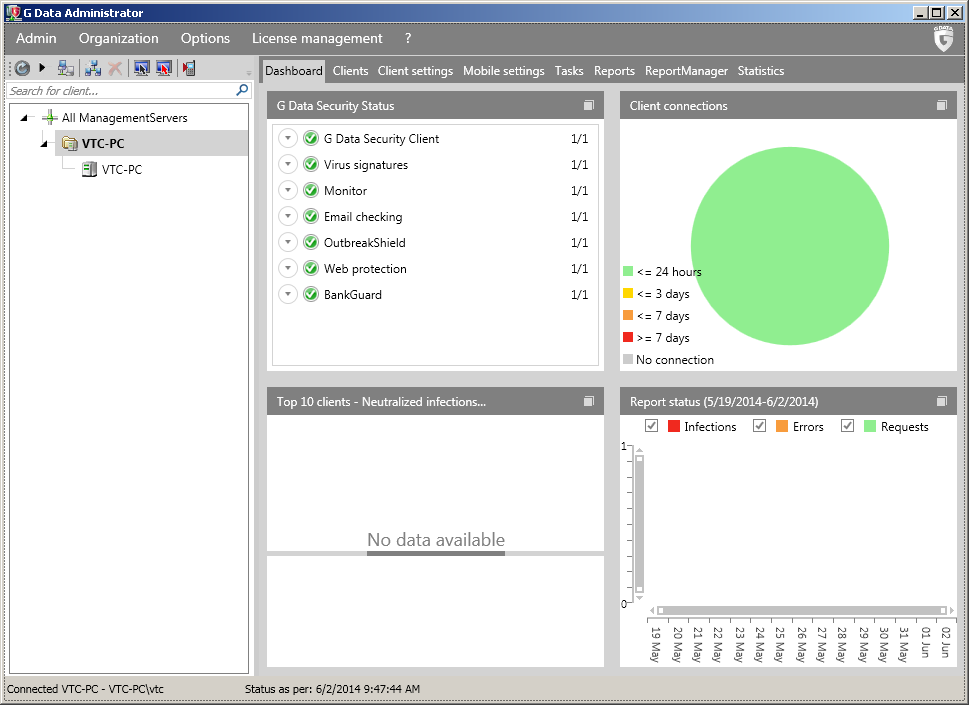This screenshot has width=969, height=705.
Task: Click the mobile phone toolbar icon
Action: coord(188,68)
